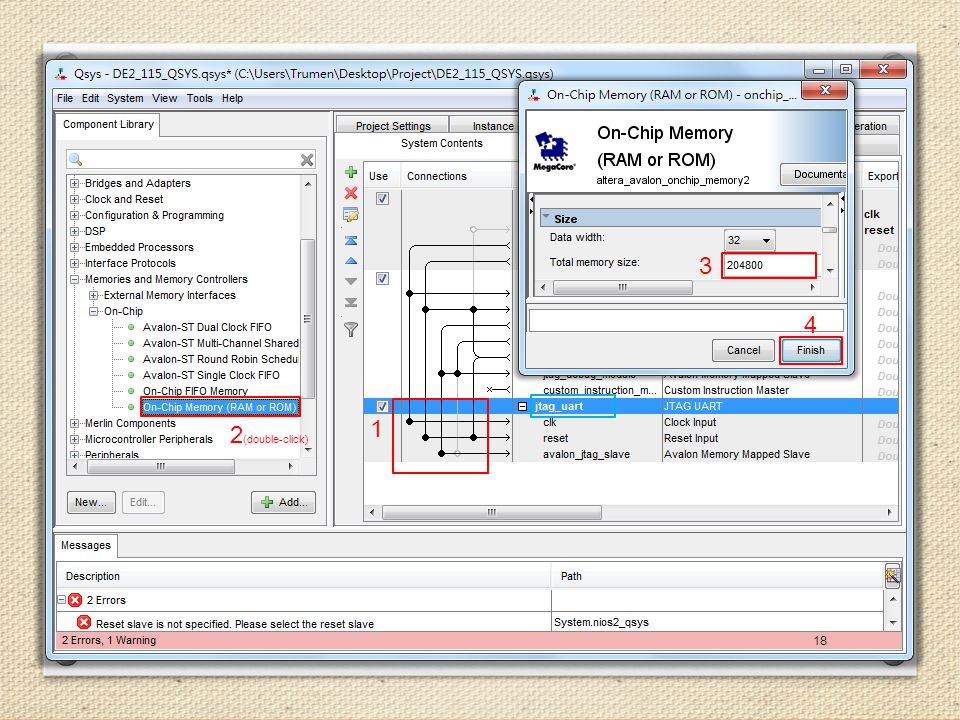Clear the component library search field

pyautogui.click(x=307, y=160)
